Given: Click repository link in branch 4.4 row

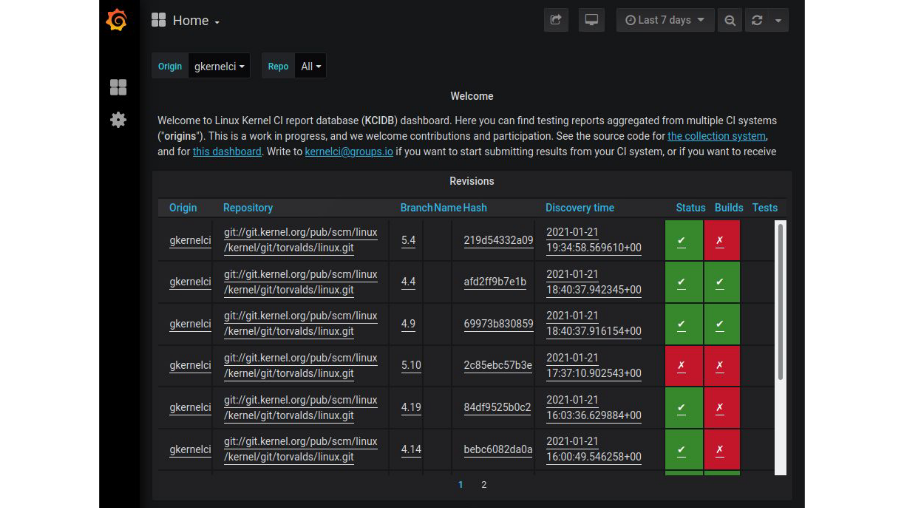Looking at the screenshot, I should point(300,282).
